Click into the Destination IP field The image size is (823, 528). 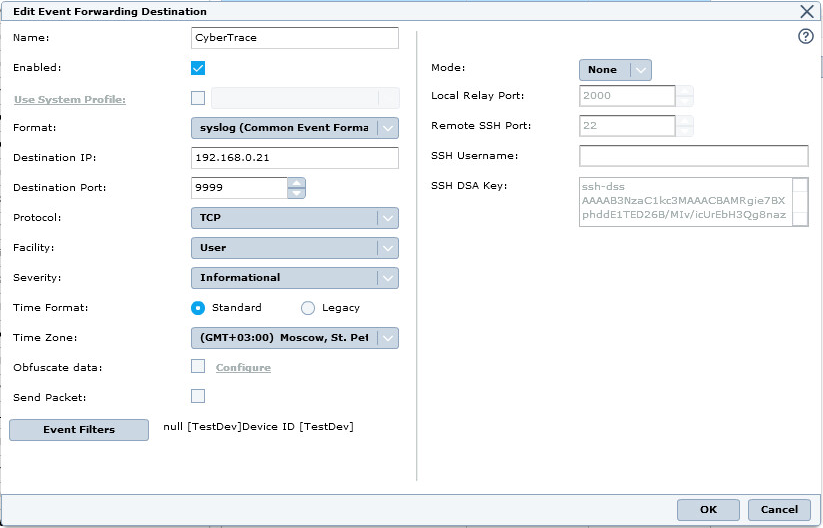tap(294, 158)
